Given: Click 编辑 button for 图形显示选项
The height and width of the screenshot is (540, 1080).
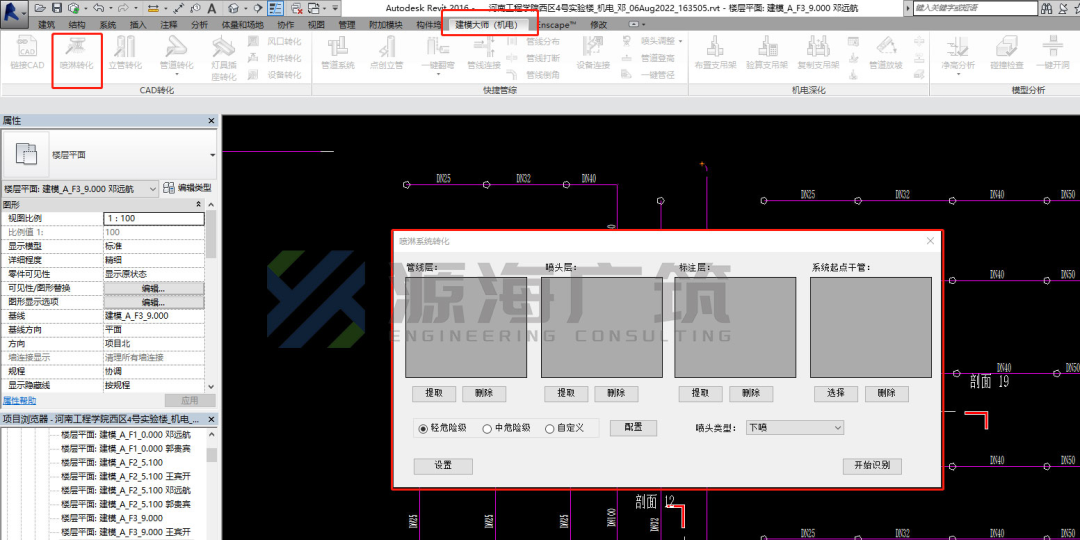Looking at the screenshot, I should tap(154, 302).
